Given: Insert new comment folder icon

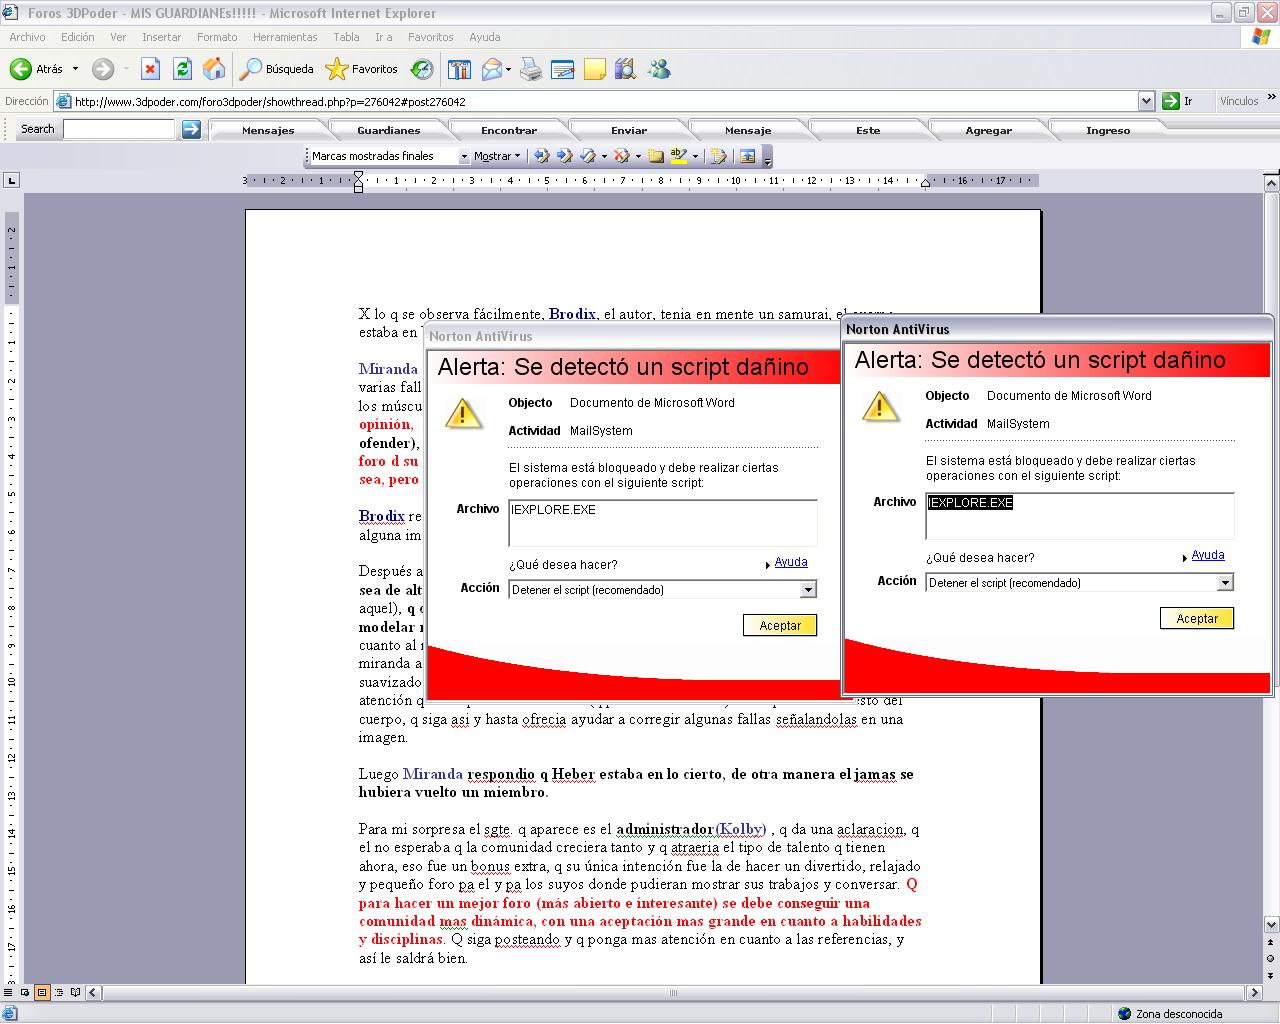Looking at the screenshot, I should click(656, 156).
